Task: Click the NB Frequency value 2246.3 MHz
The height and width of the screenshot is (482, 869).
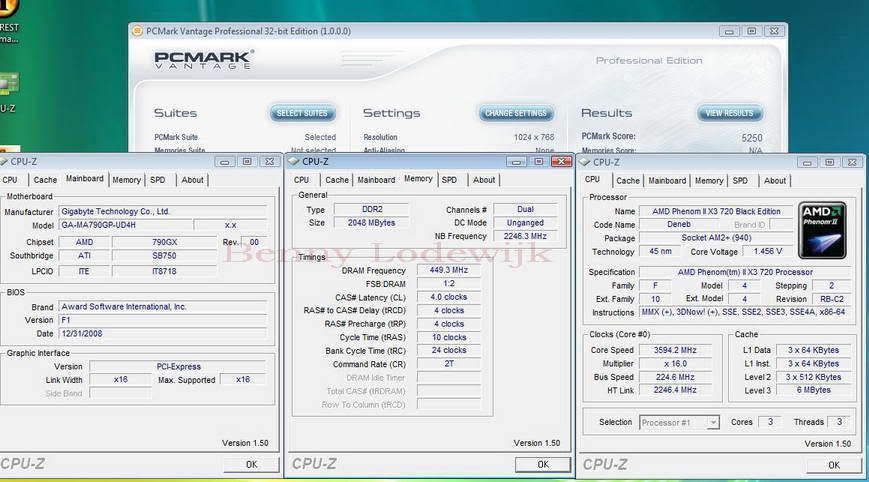Action: [525, 236]
